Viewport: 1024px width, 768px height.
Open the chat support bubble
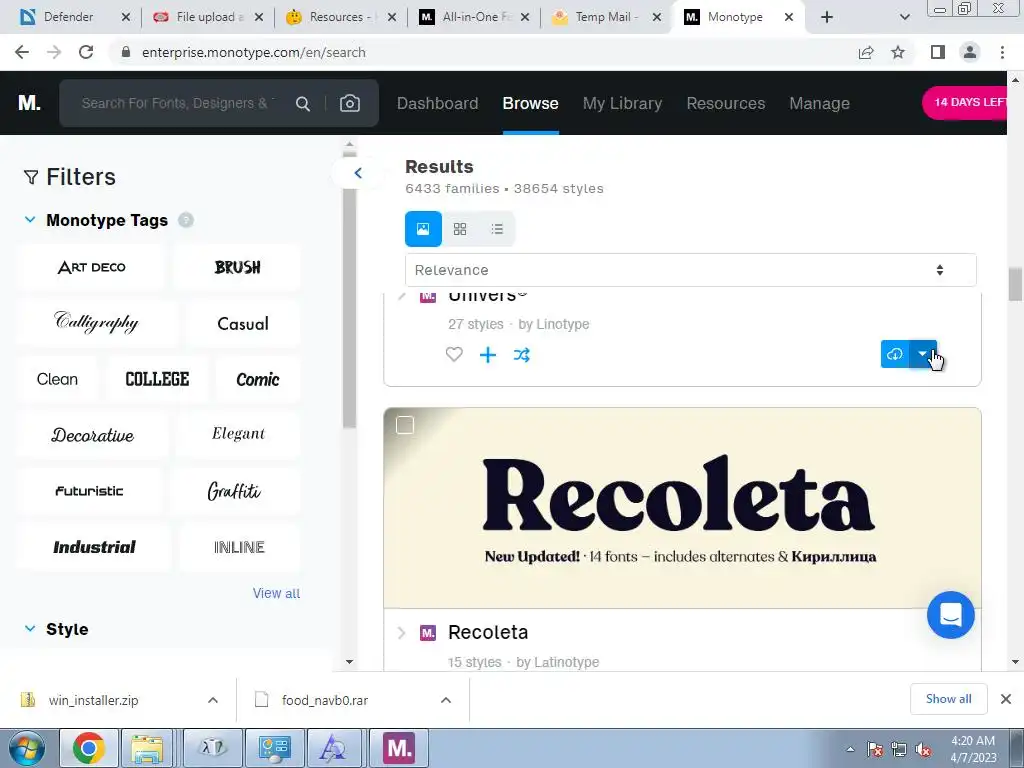pyautogui.click(x=950, y=615)
